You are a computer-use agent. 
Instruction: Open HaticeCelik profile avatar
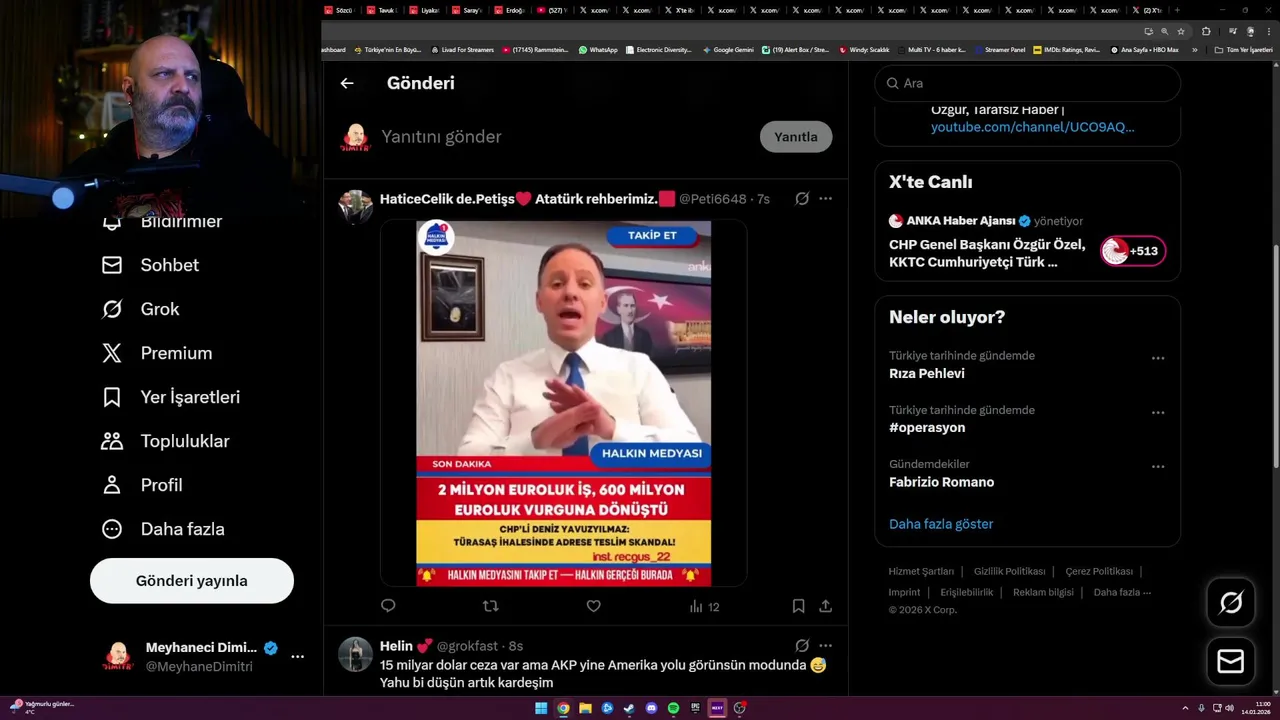click(x=355, y=206)
